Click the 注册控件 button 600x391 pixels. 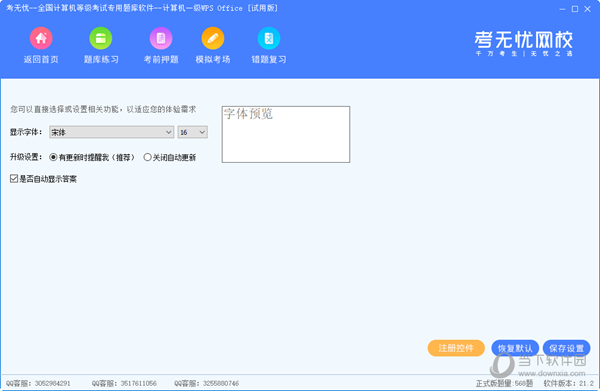[x=456, y=348]
